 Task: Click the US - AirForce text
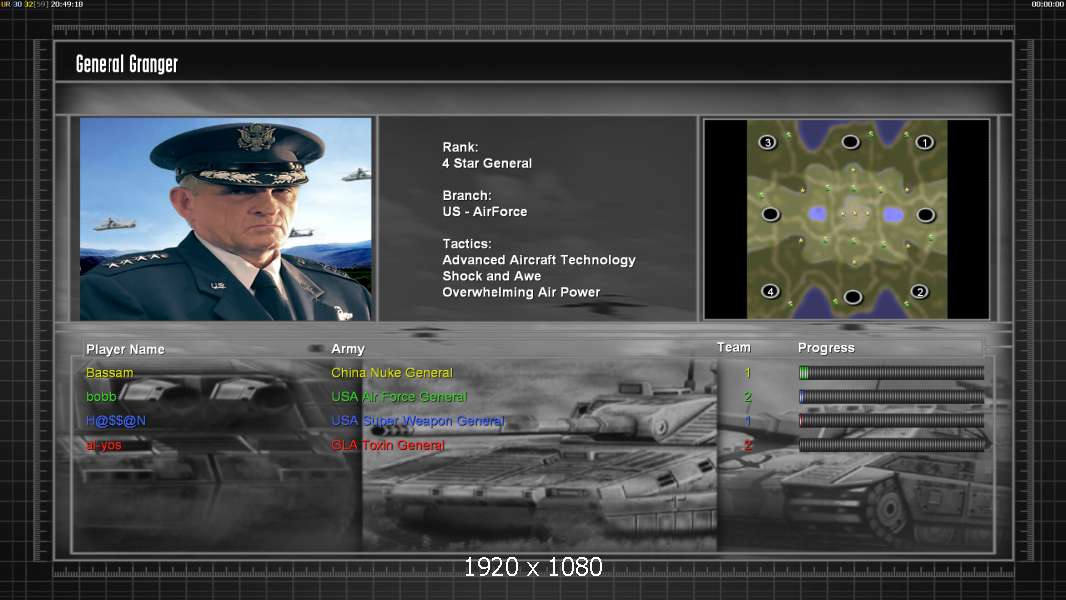(x=485, y=211)
